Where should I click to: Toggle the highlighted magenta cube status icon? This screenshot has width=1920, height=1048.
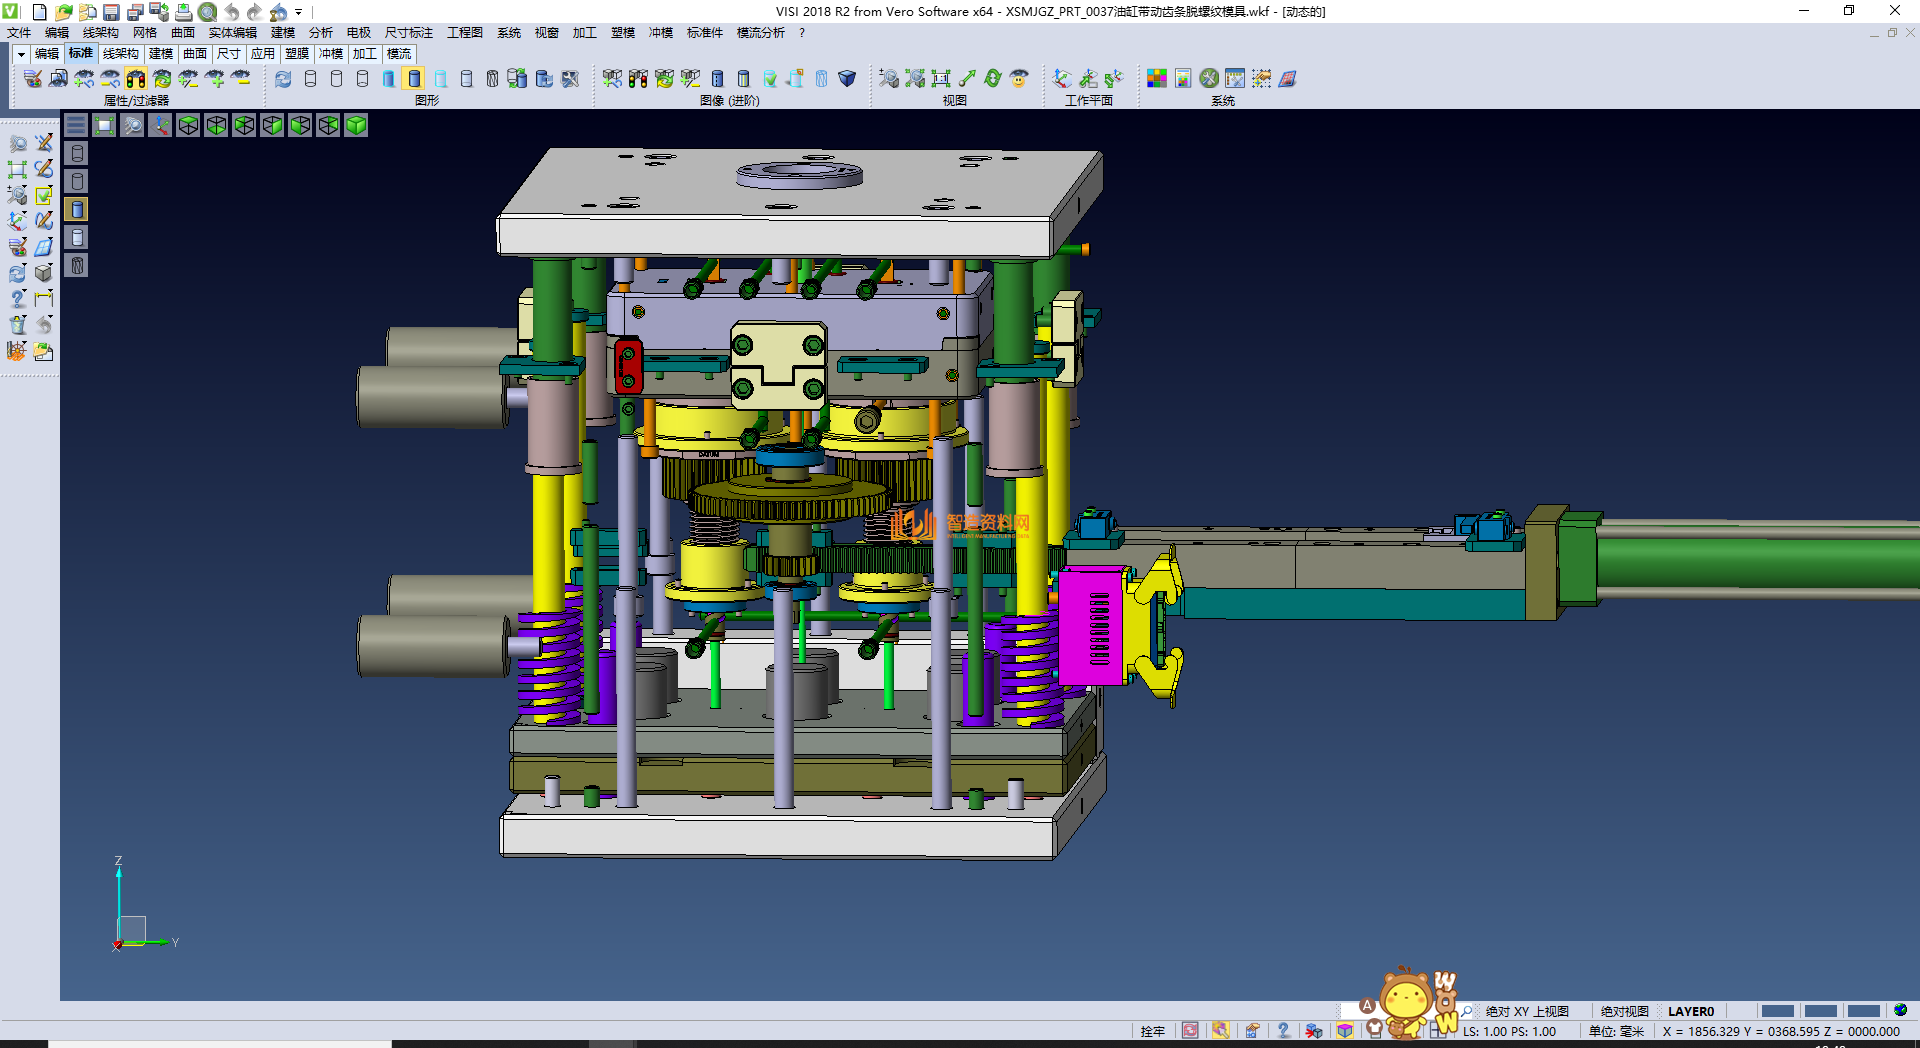[x=1345, y=1031]
